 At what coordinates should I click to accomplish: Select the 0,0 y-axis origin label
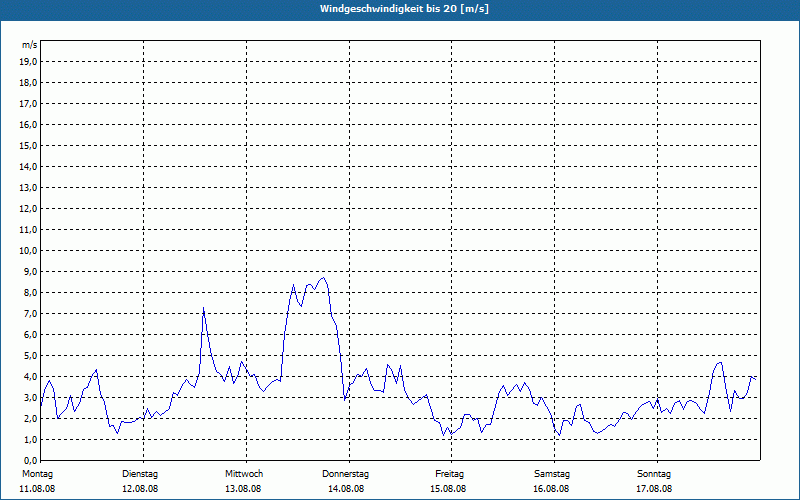(x=31, y=461)
